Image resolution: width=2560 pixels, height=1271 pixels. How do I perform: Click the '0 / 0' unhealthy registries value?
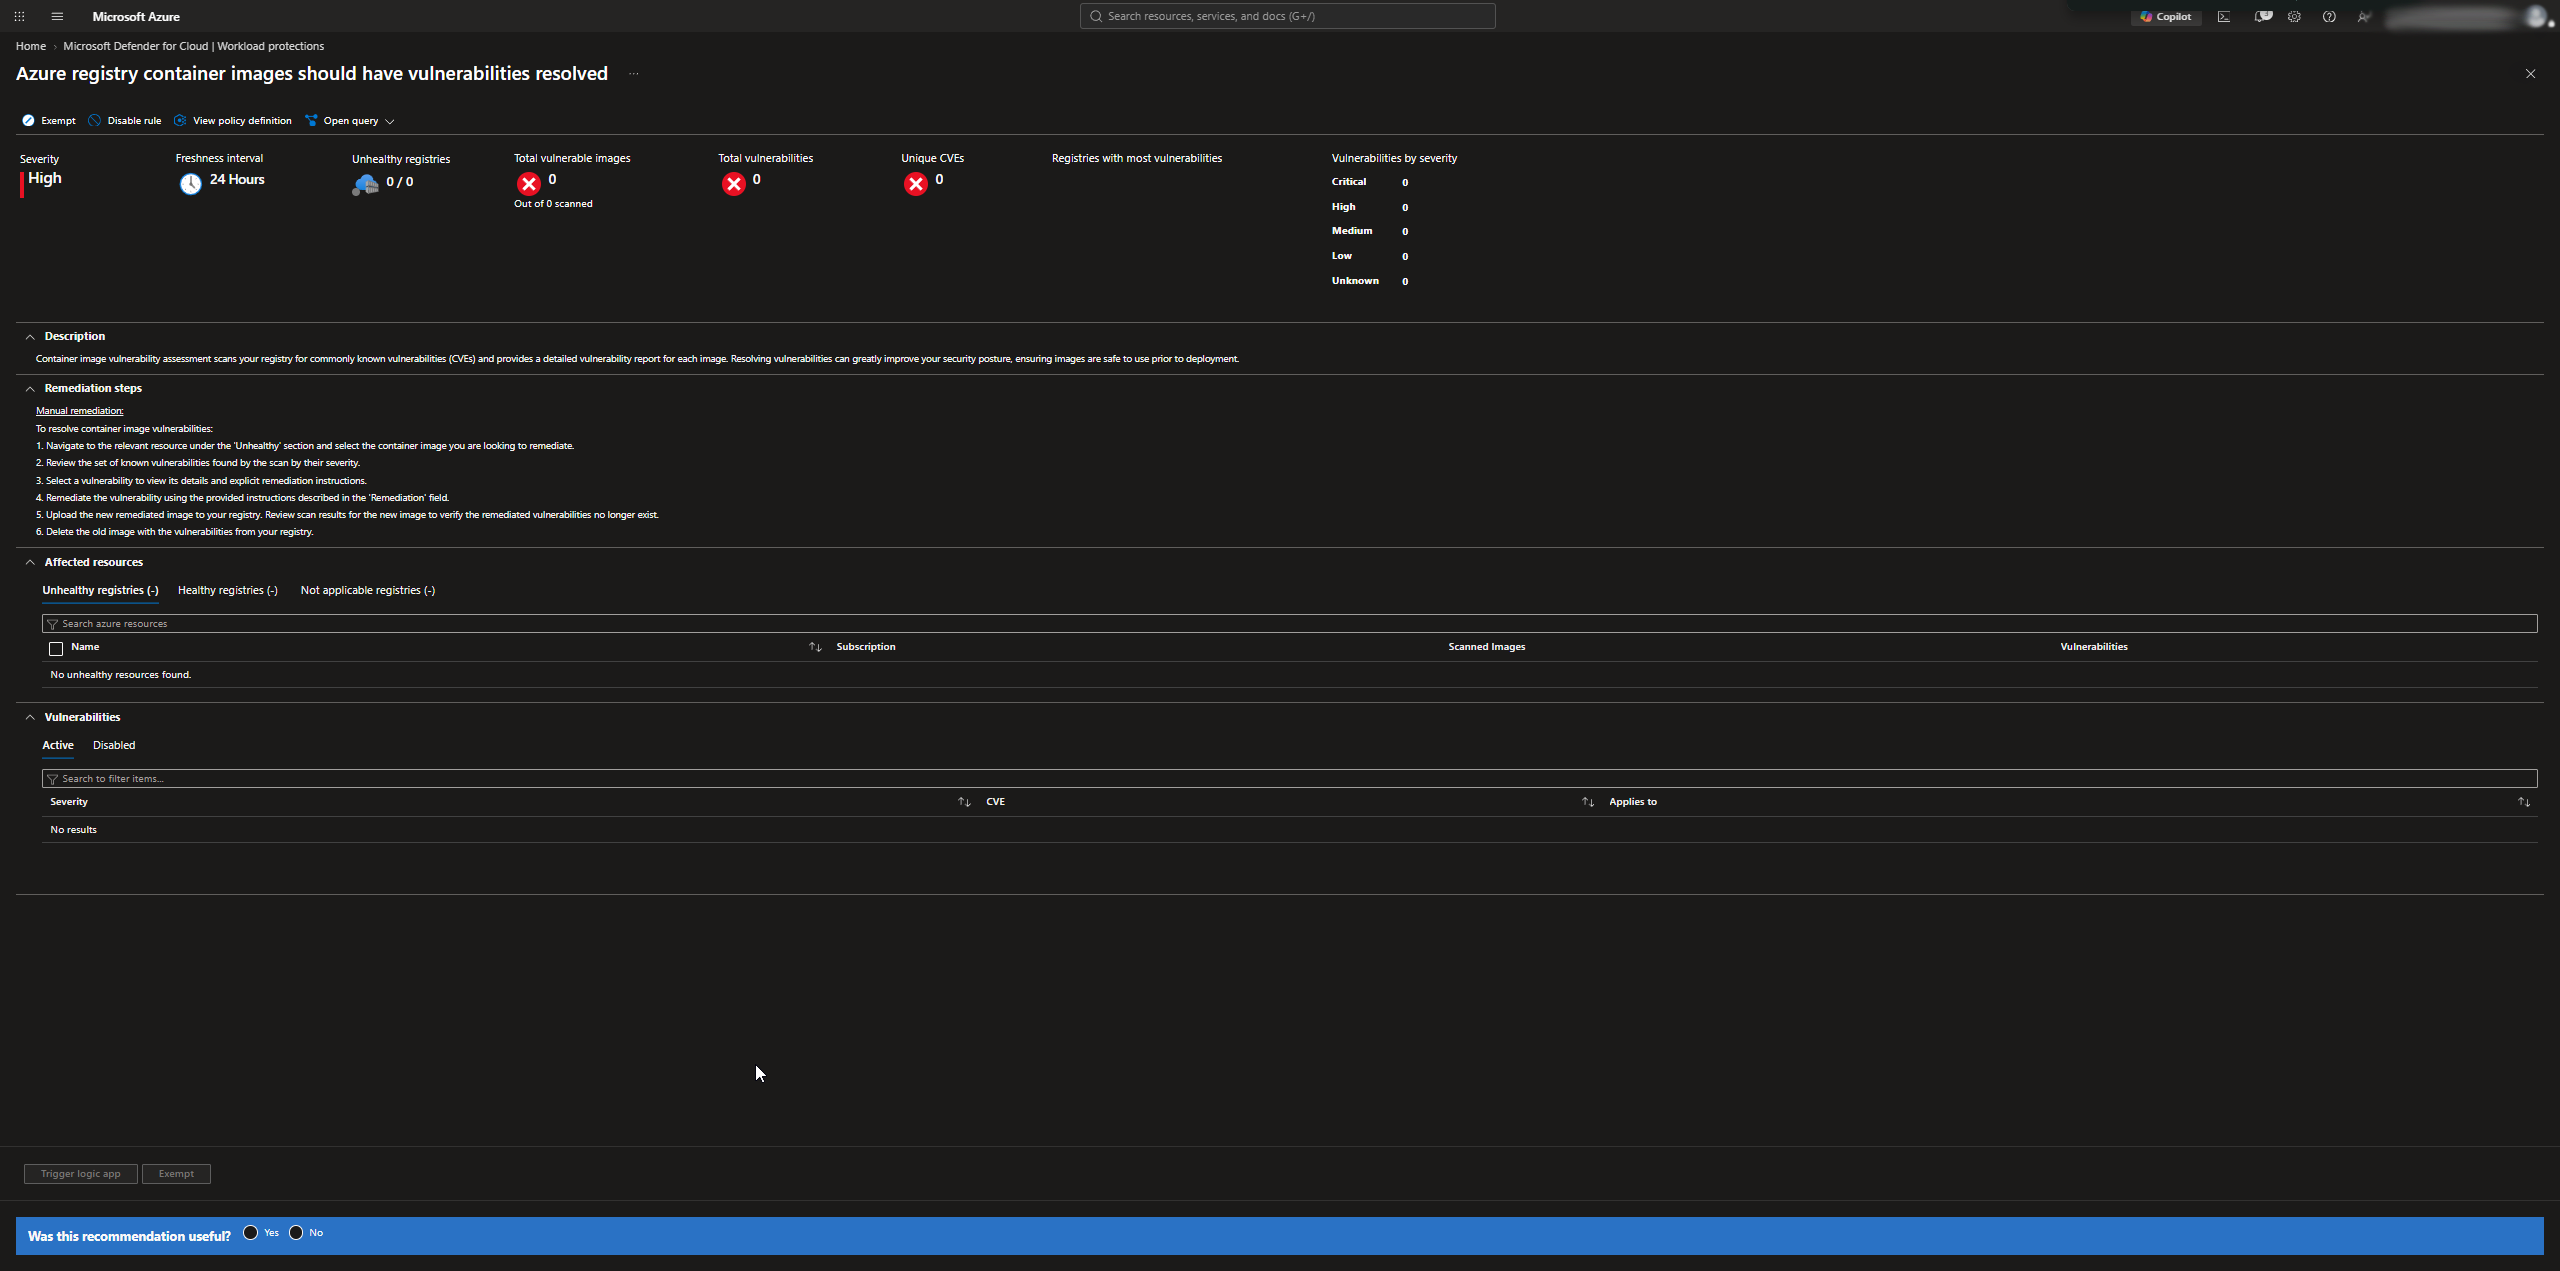(x=400, y=182)
